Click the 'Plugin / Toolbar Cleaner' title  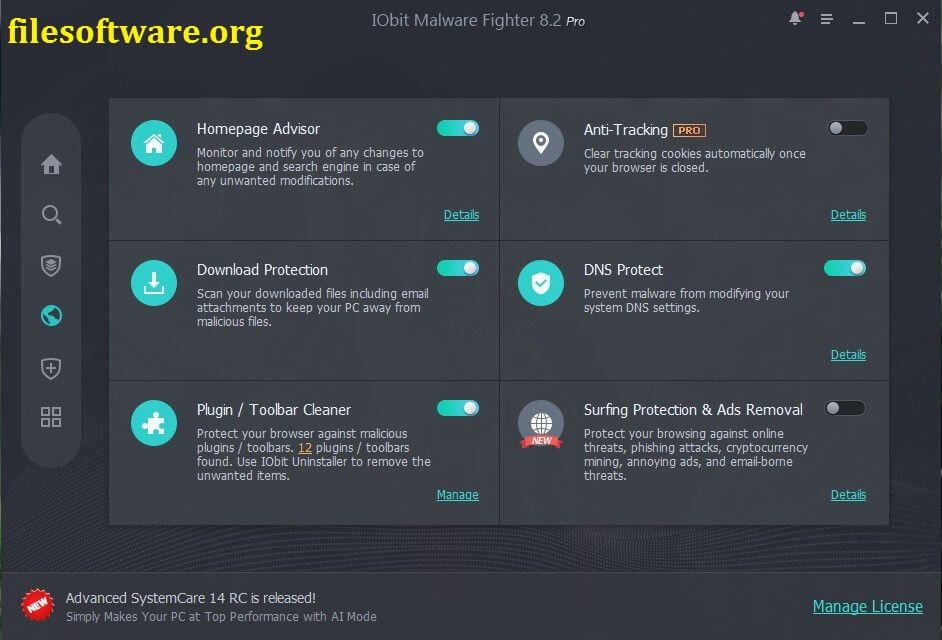[x=273, y=410]
